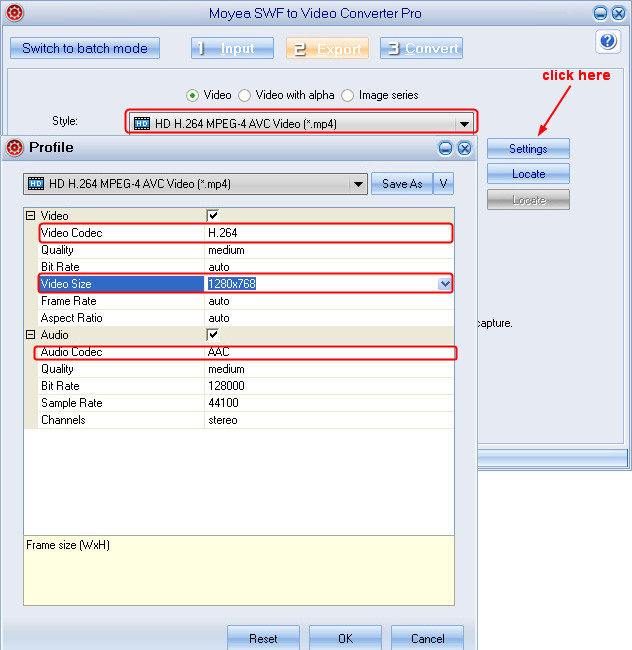This screenshot has height=650, width=632.
Task: Open the Profile preset dropdown arrow
Action: point(358,184)
